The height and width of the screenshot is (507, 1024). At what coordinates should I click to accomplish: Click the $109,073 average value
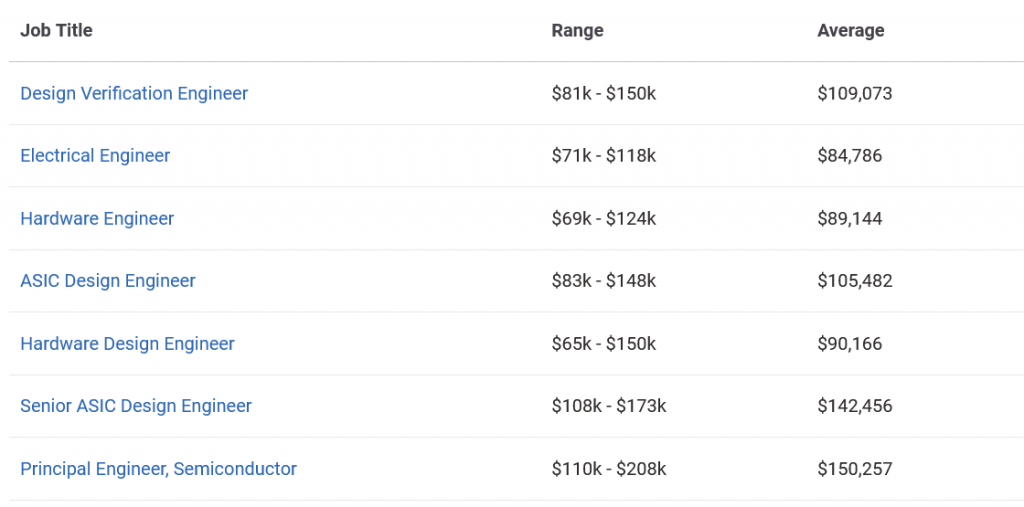tap(854, 93)
